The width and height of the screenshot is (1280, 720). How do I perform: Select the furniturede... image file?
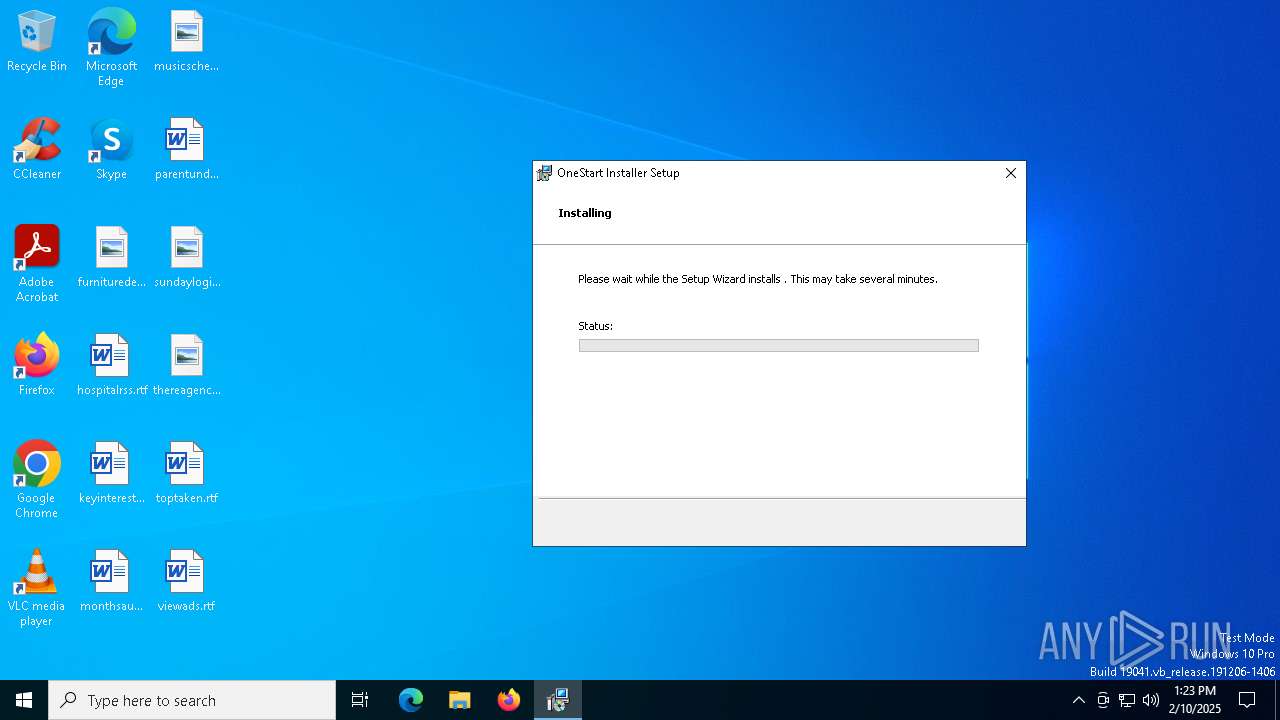pyautogui.click(x=111, y=258)
